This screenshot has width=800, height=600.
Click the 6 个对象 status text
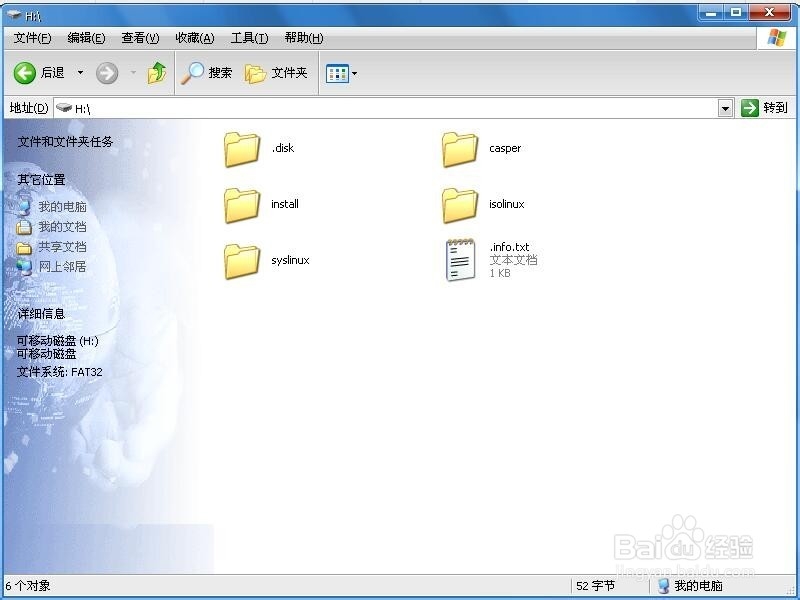click(28, 586)
